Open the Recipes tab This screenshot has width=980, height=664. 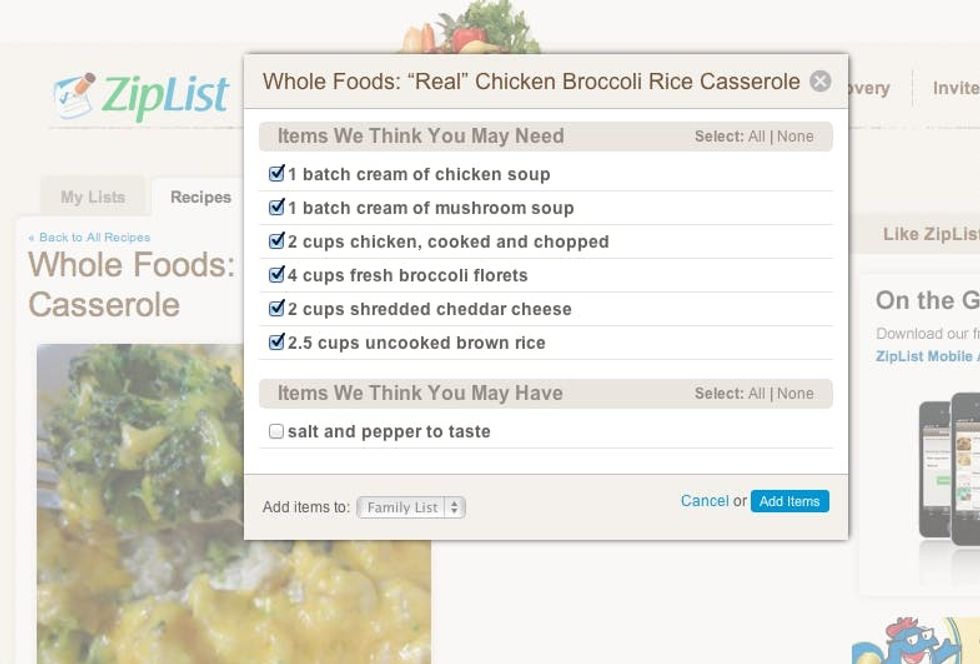[x=200, y=197]
